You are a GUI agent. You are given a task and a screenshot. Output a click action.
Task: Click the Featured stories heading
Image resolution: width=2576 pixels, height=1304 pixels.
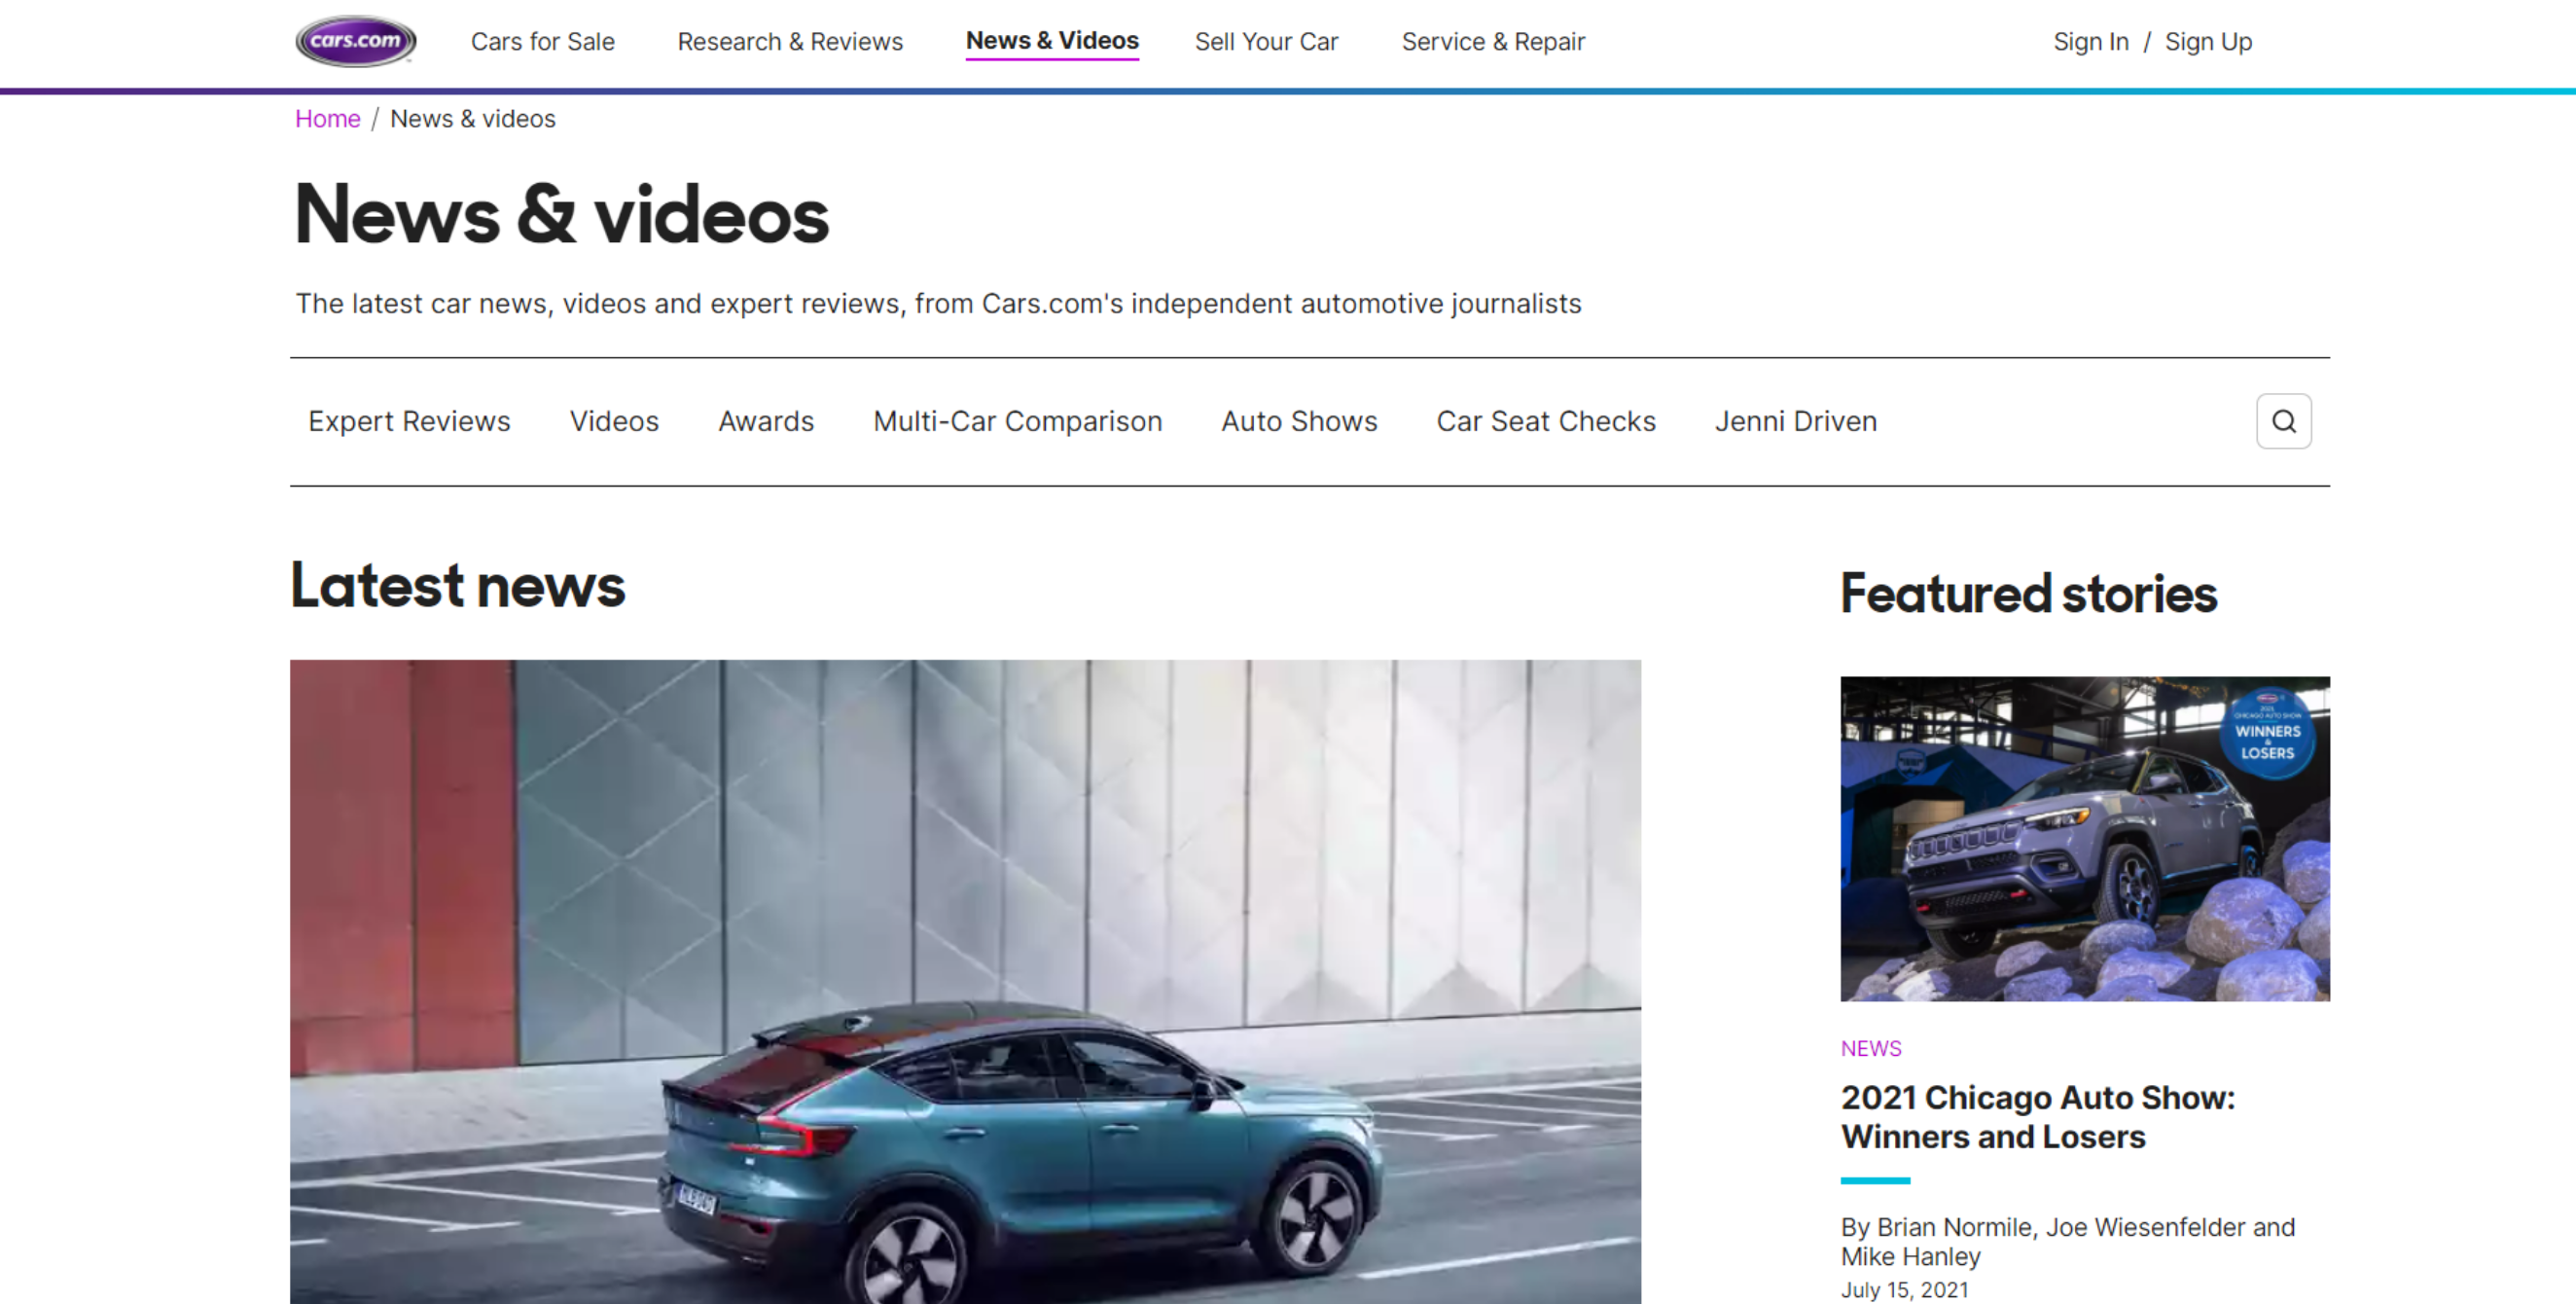tap(2028, 593)
